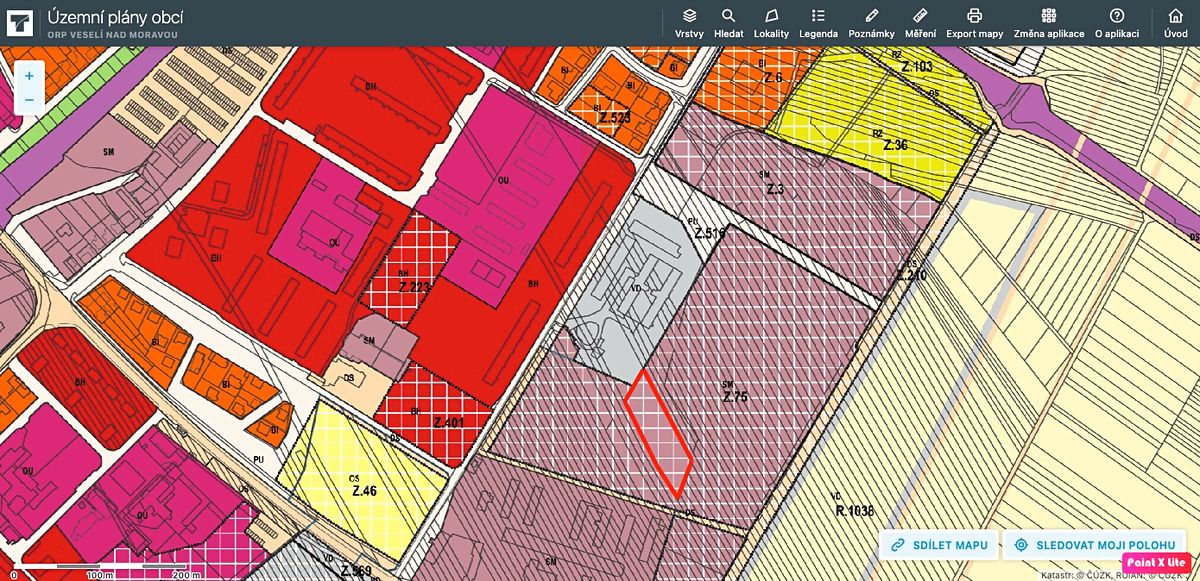Click map zone labeled Z.523
Image resolution: width=1200 pixels, height=581 pixels.
(615, 118)
